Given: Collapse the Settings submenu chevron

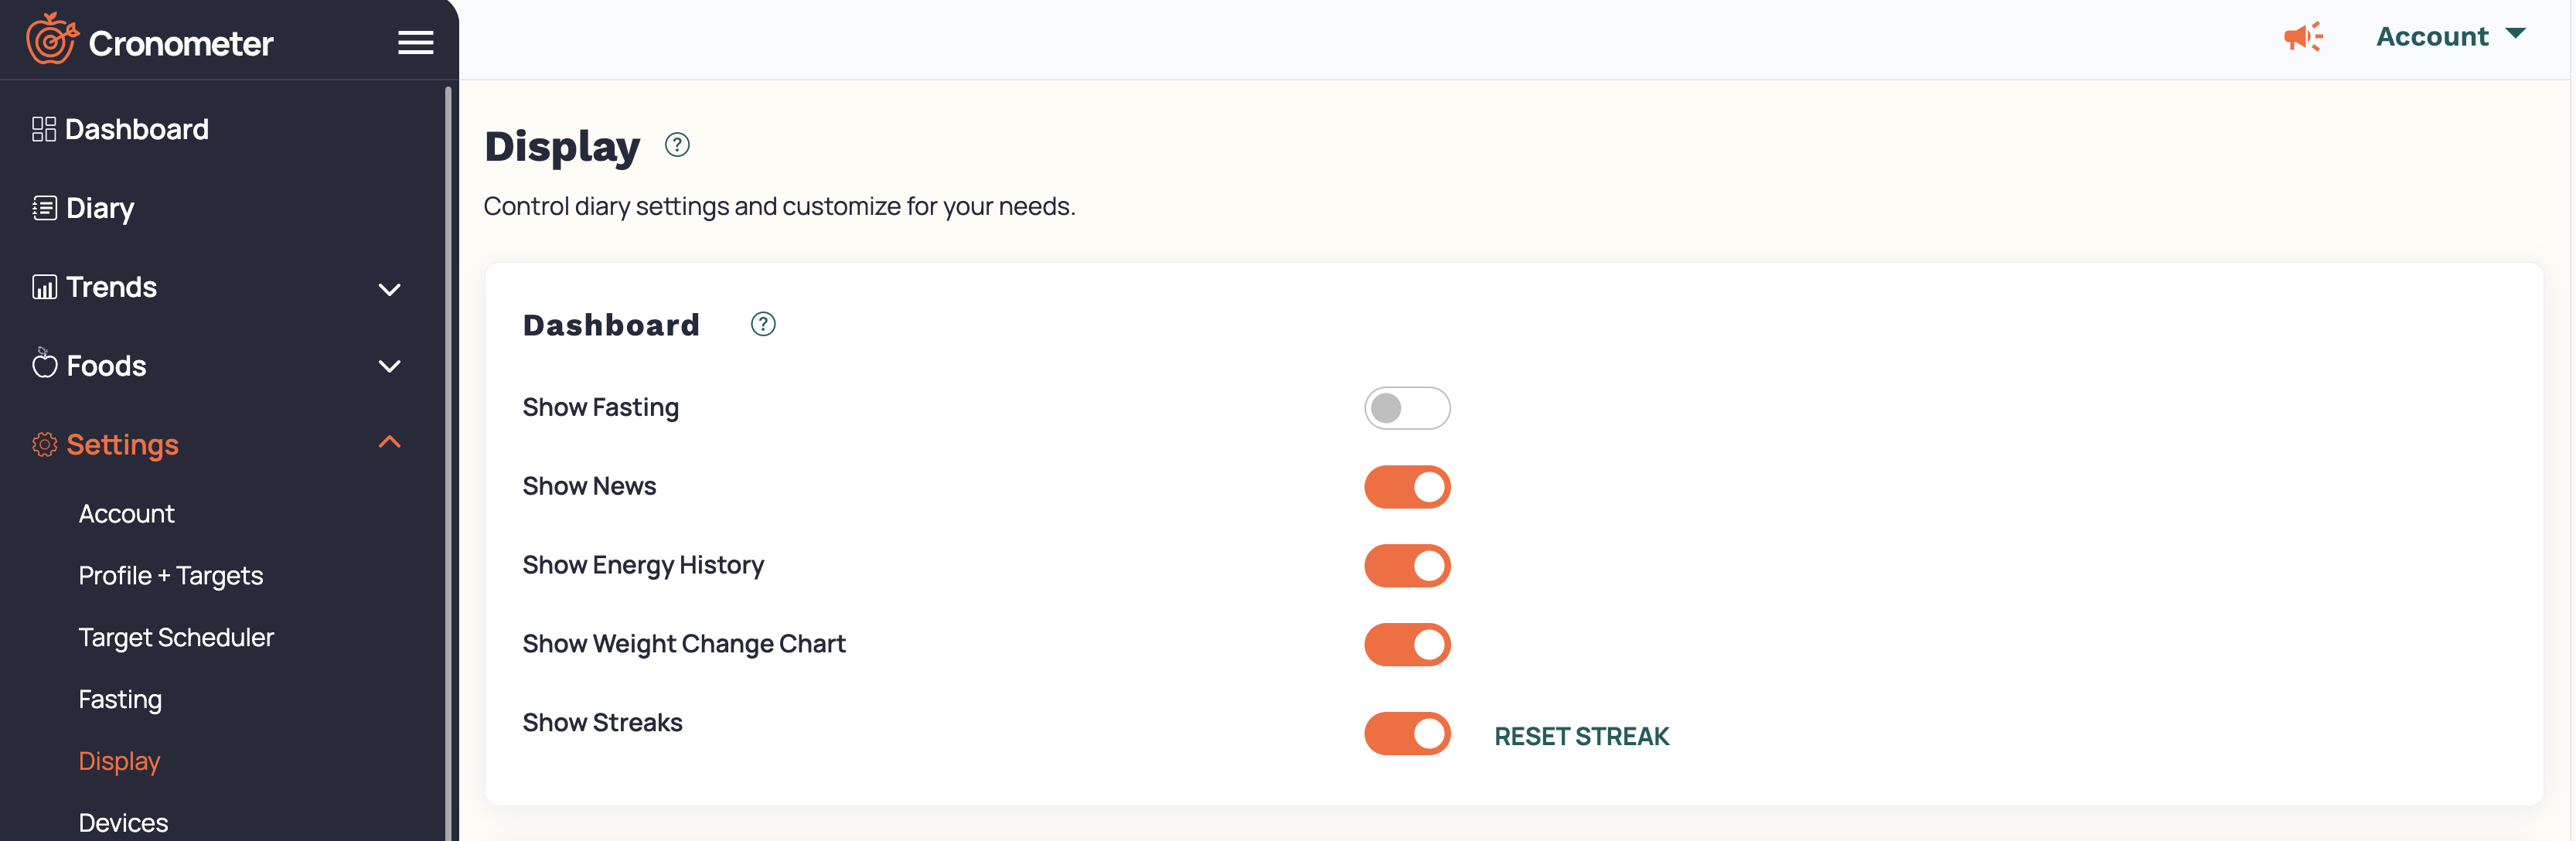Looking at the screenshot, I should (x=390, y=442).
